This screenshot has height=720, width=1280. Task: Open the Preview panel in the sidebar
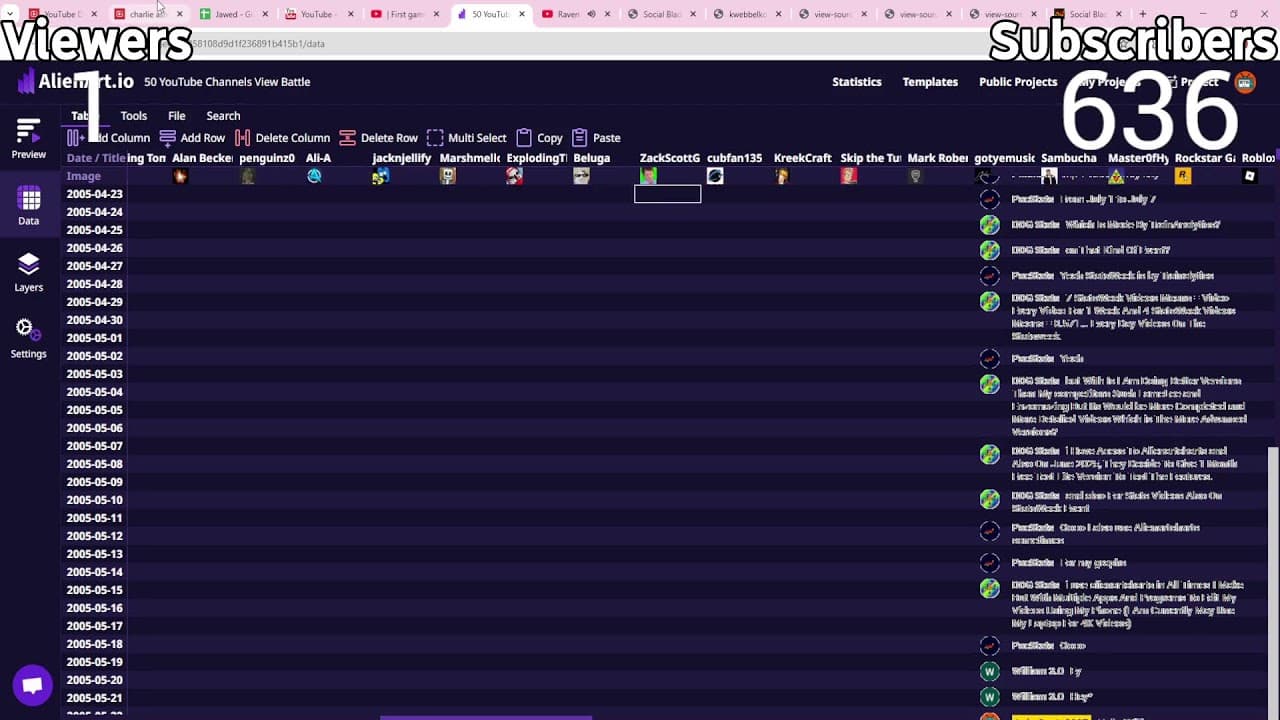(28, 139)
